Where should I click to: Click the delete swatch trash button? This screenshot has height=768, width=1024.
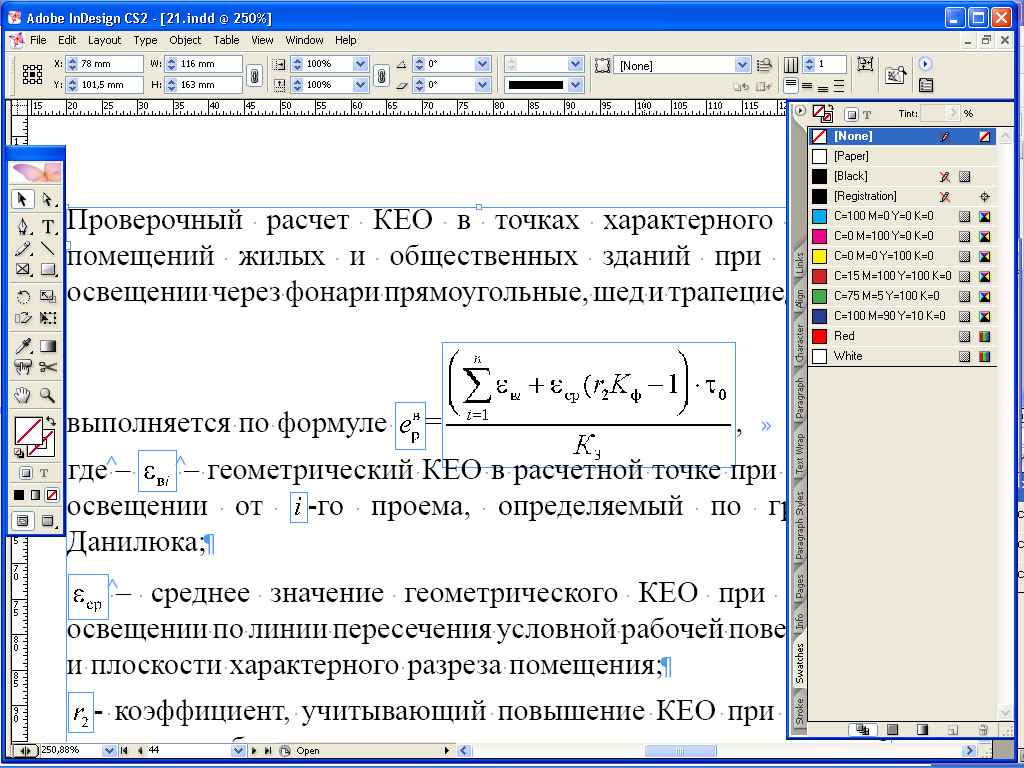pos(983,730)
